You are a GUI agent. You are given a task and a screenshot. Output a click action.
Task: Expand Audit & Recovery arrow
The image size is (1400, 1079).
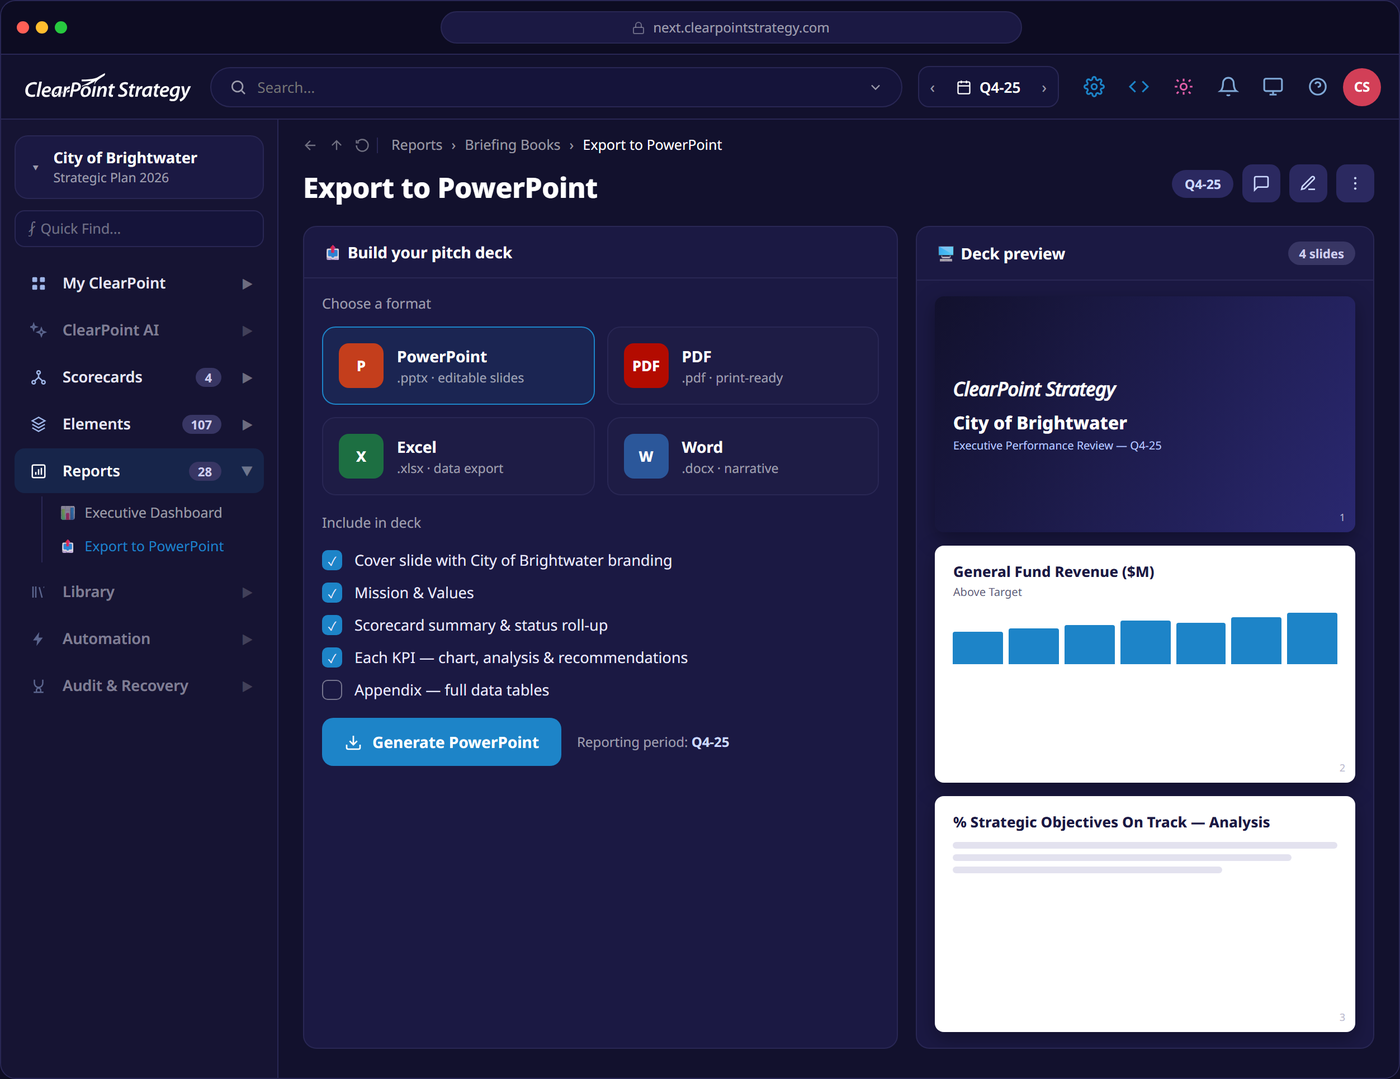pyautogui.click(x=247, y=687)
